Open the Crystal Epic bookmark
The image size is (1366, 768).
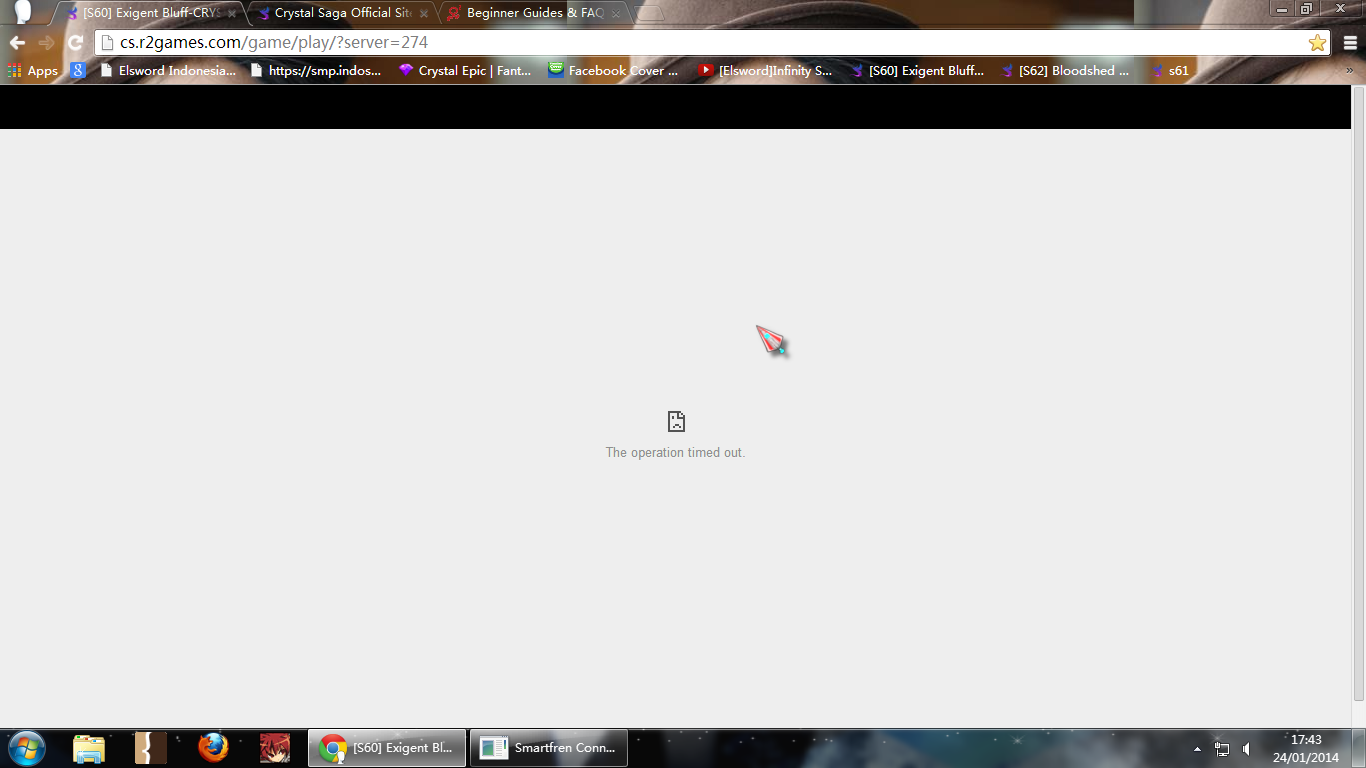pyautogui.click(x=465, y=71)
